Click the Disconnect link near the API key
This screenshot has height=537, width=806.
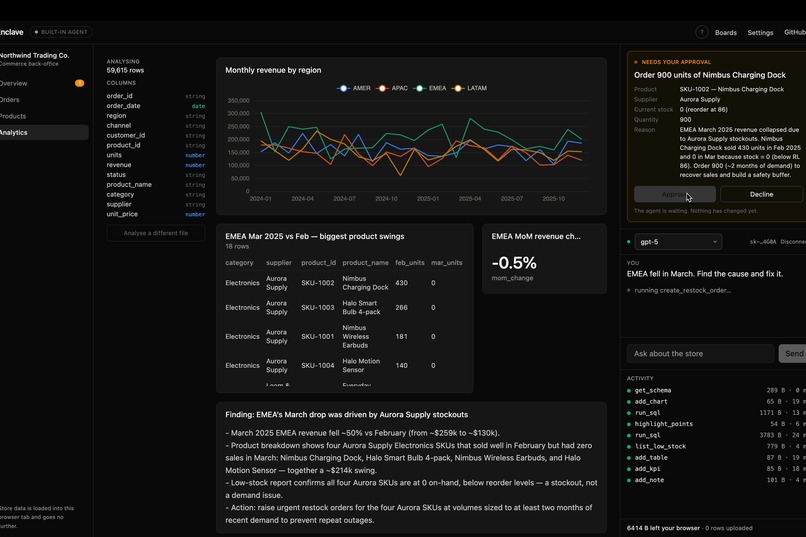(x=793, y=242)
